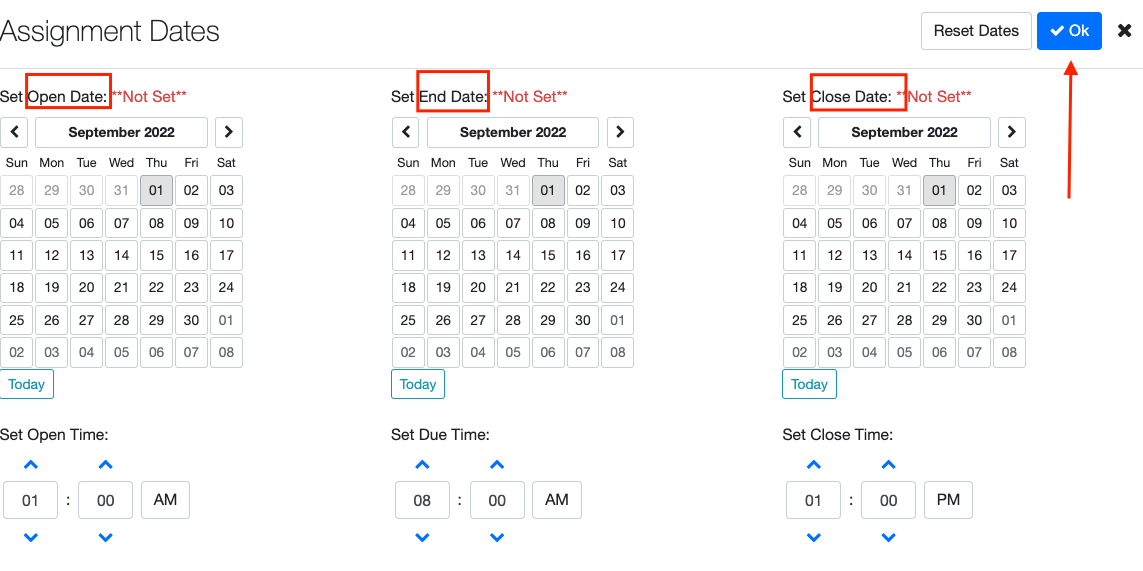
Task: Select day 30 in the Close Date calendar
Action: pos(974,320)
